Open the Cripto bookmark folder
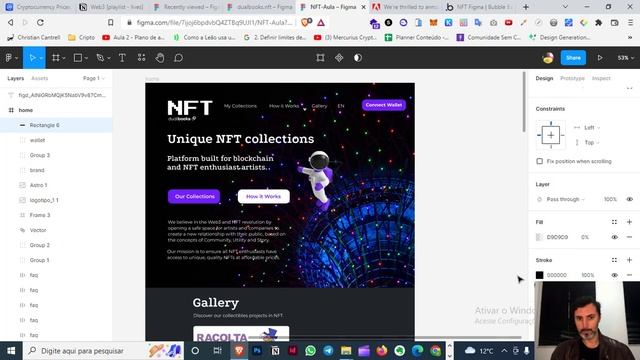 (x=81, y=38)
